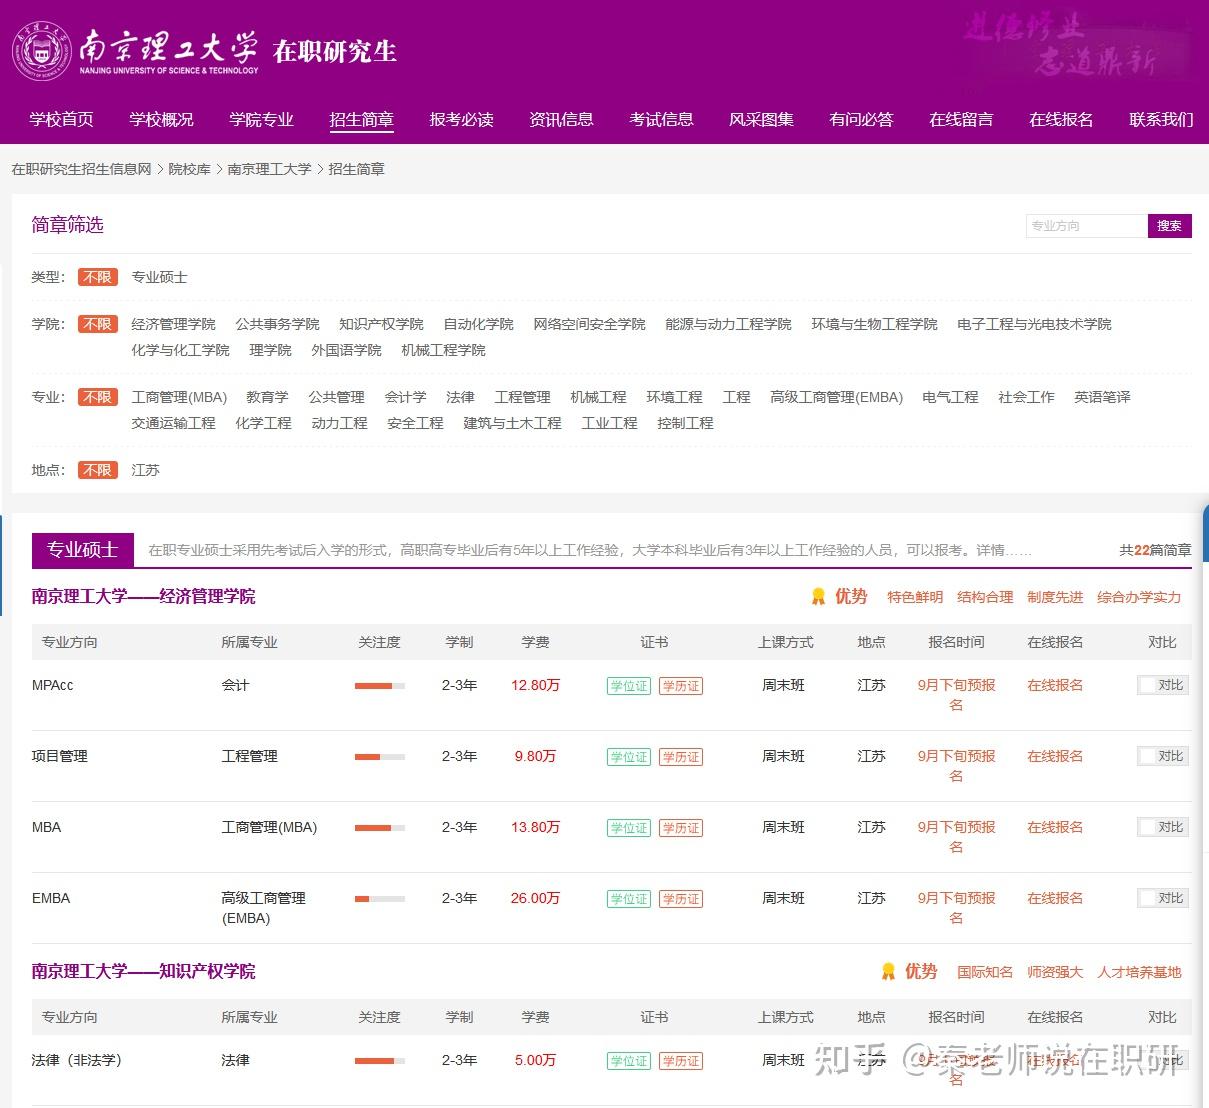Filter by major 工商管理(MBA) in 专业 filter
Viewport: 1209px width, 1108px height.
(x=180, y=397)
